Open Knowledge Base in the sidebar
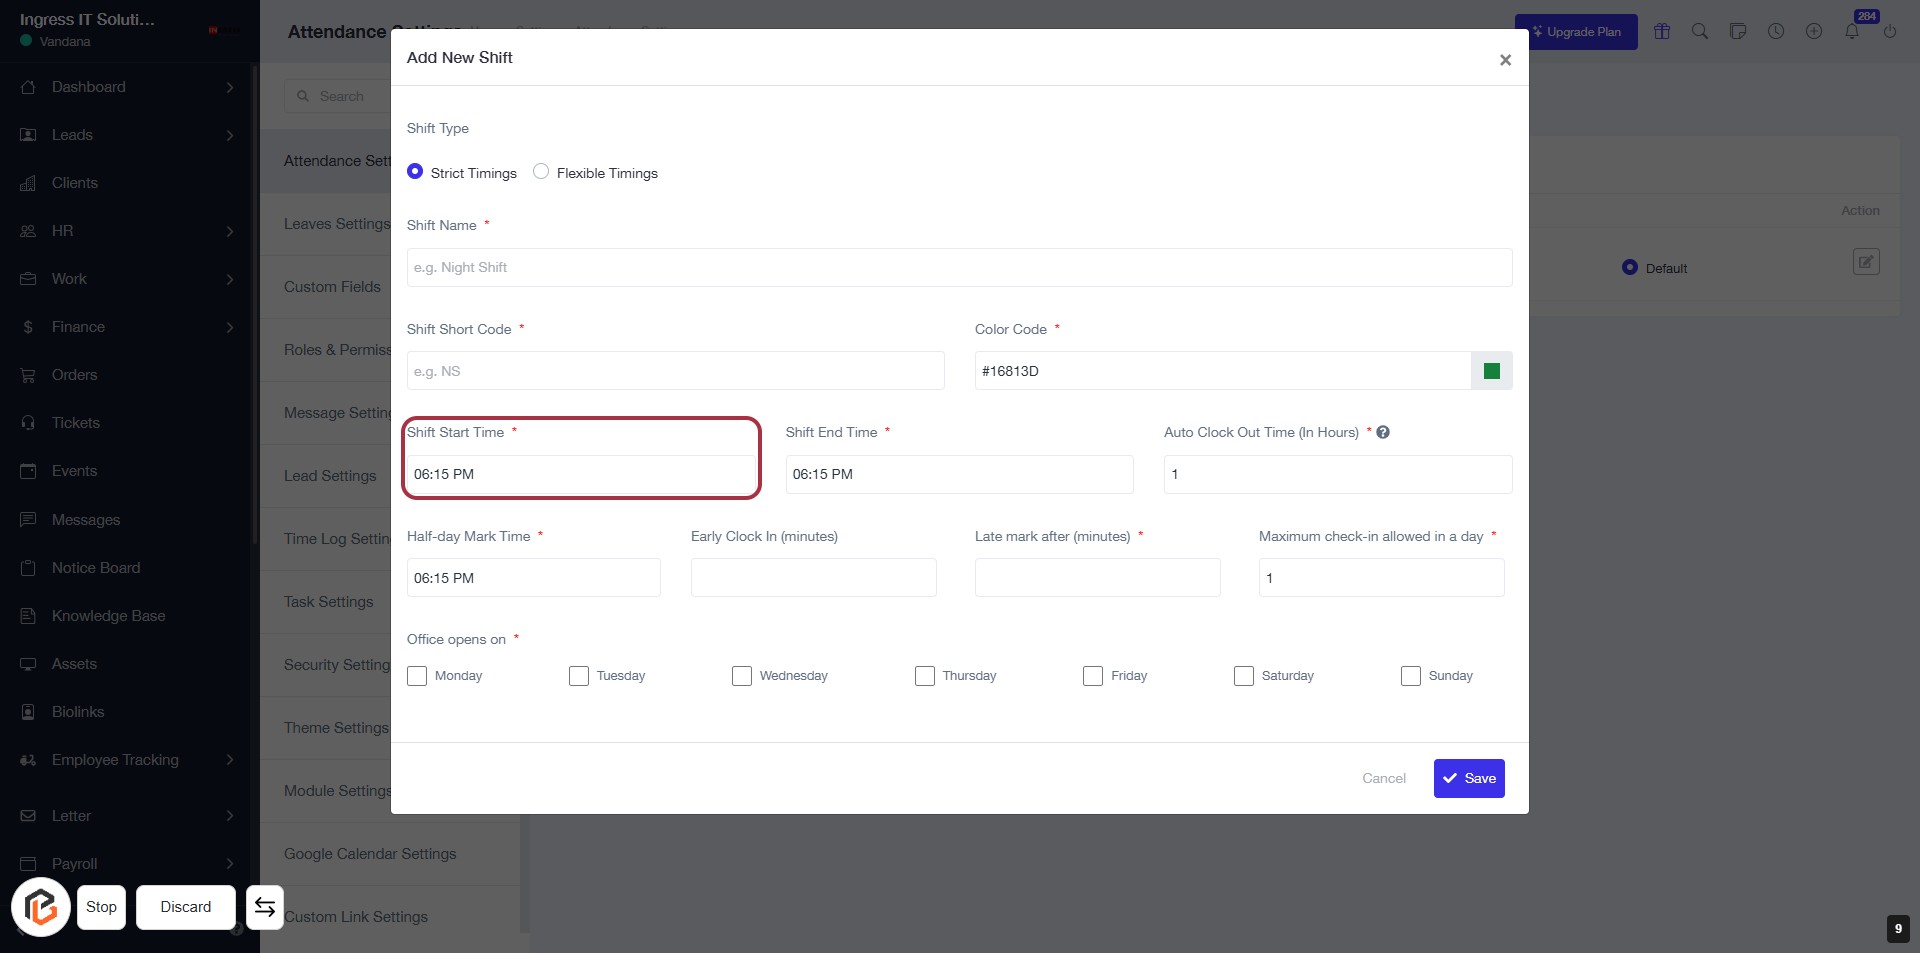 pos(109,616)
